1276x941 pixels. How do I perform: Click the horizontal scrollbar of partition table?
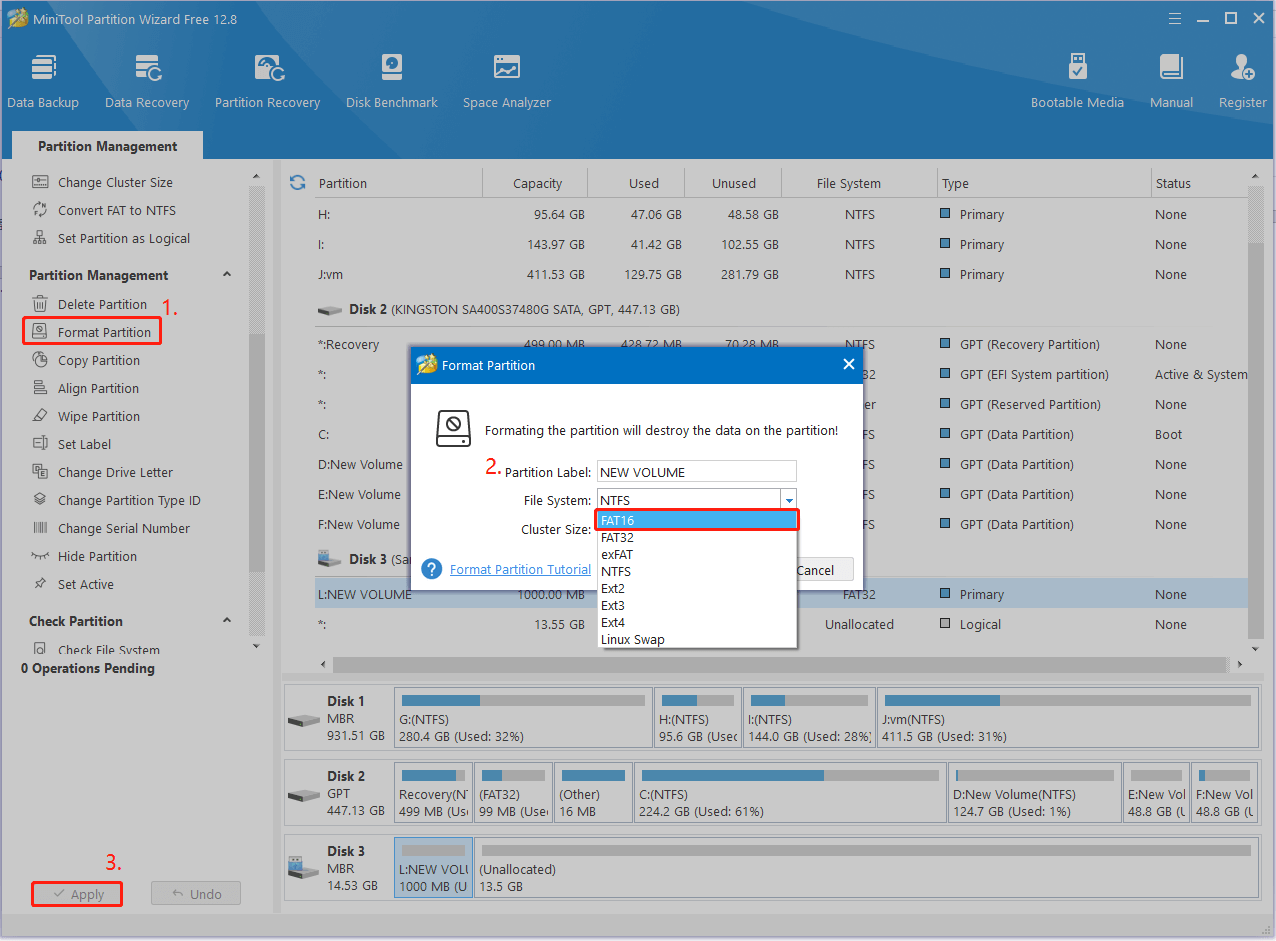click(780, 664)
